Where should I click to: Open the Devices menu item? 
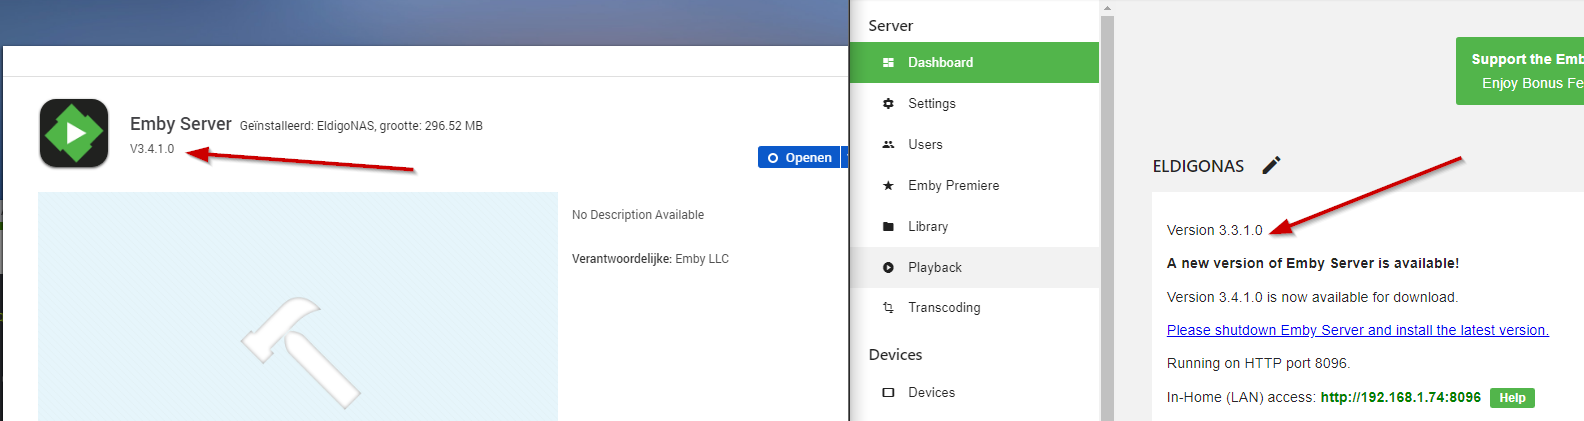pyautogui.click(x=974, y=392)
